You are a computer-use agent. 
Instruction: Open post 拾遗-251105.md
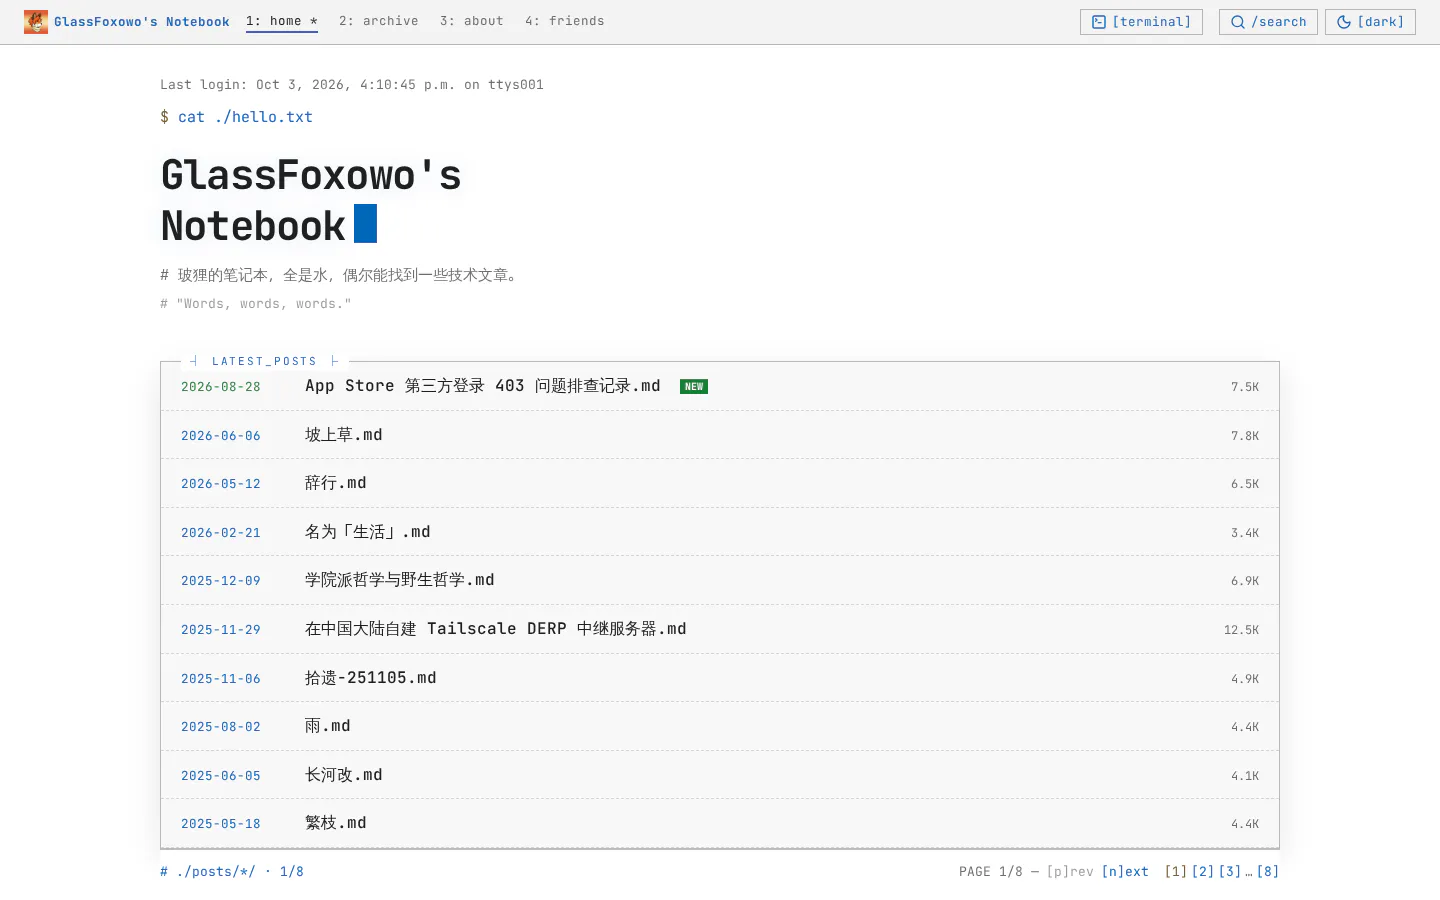[371, 678]
